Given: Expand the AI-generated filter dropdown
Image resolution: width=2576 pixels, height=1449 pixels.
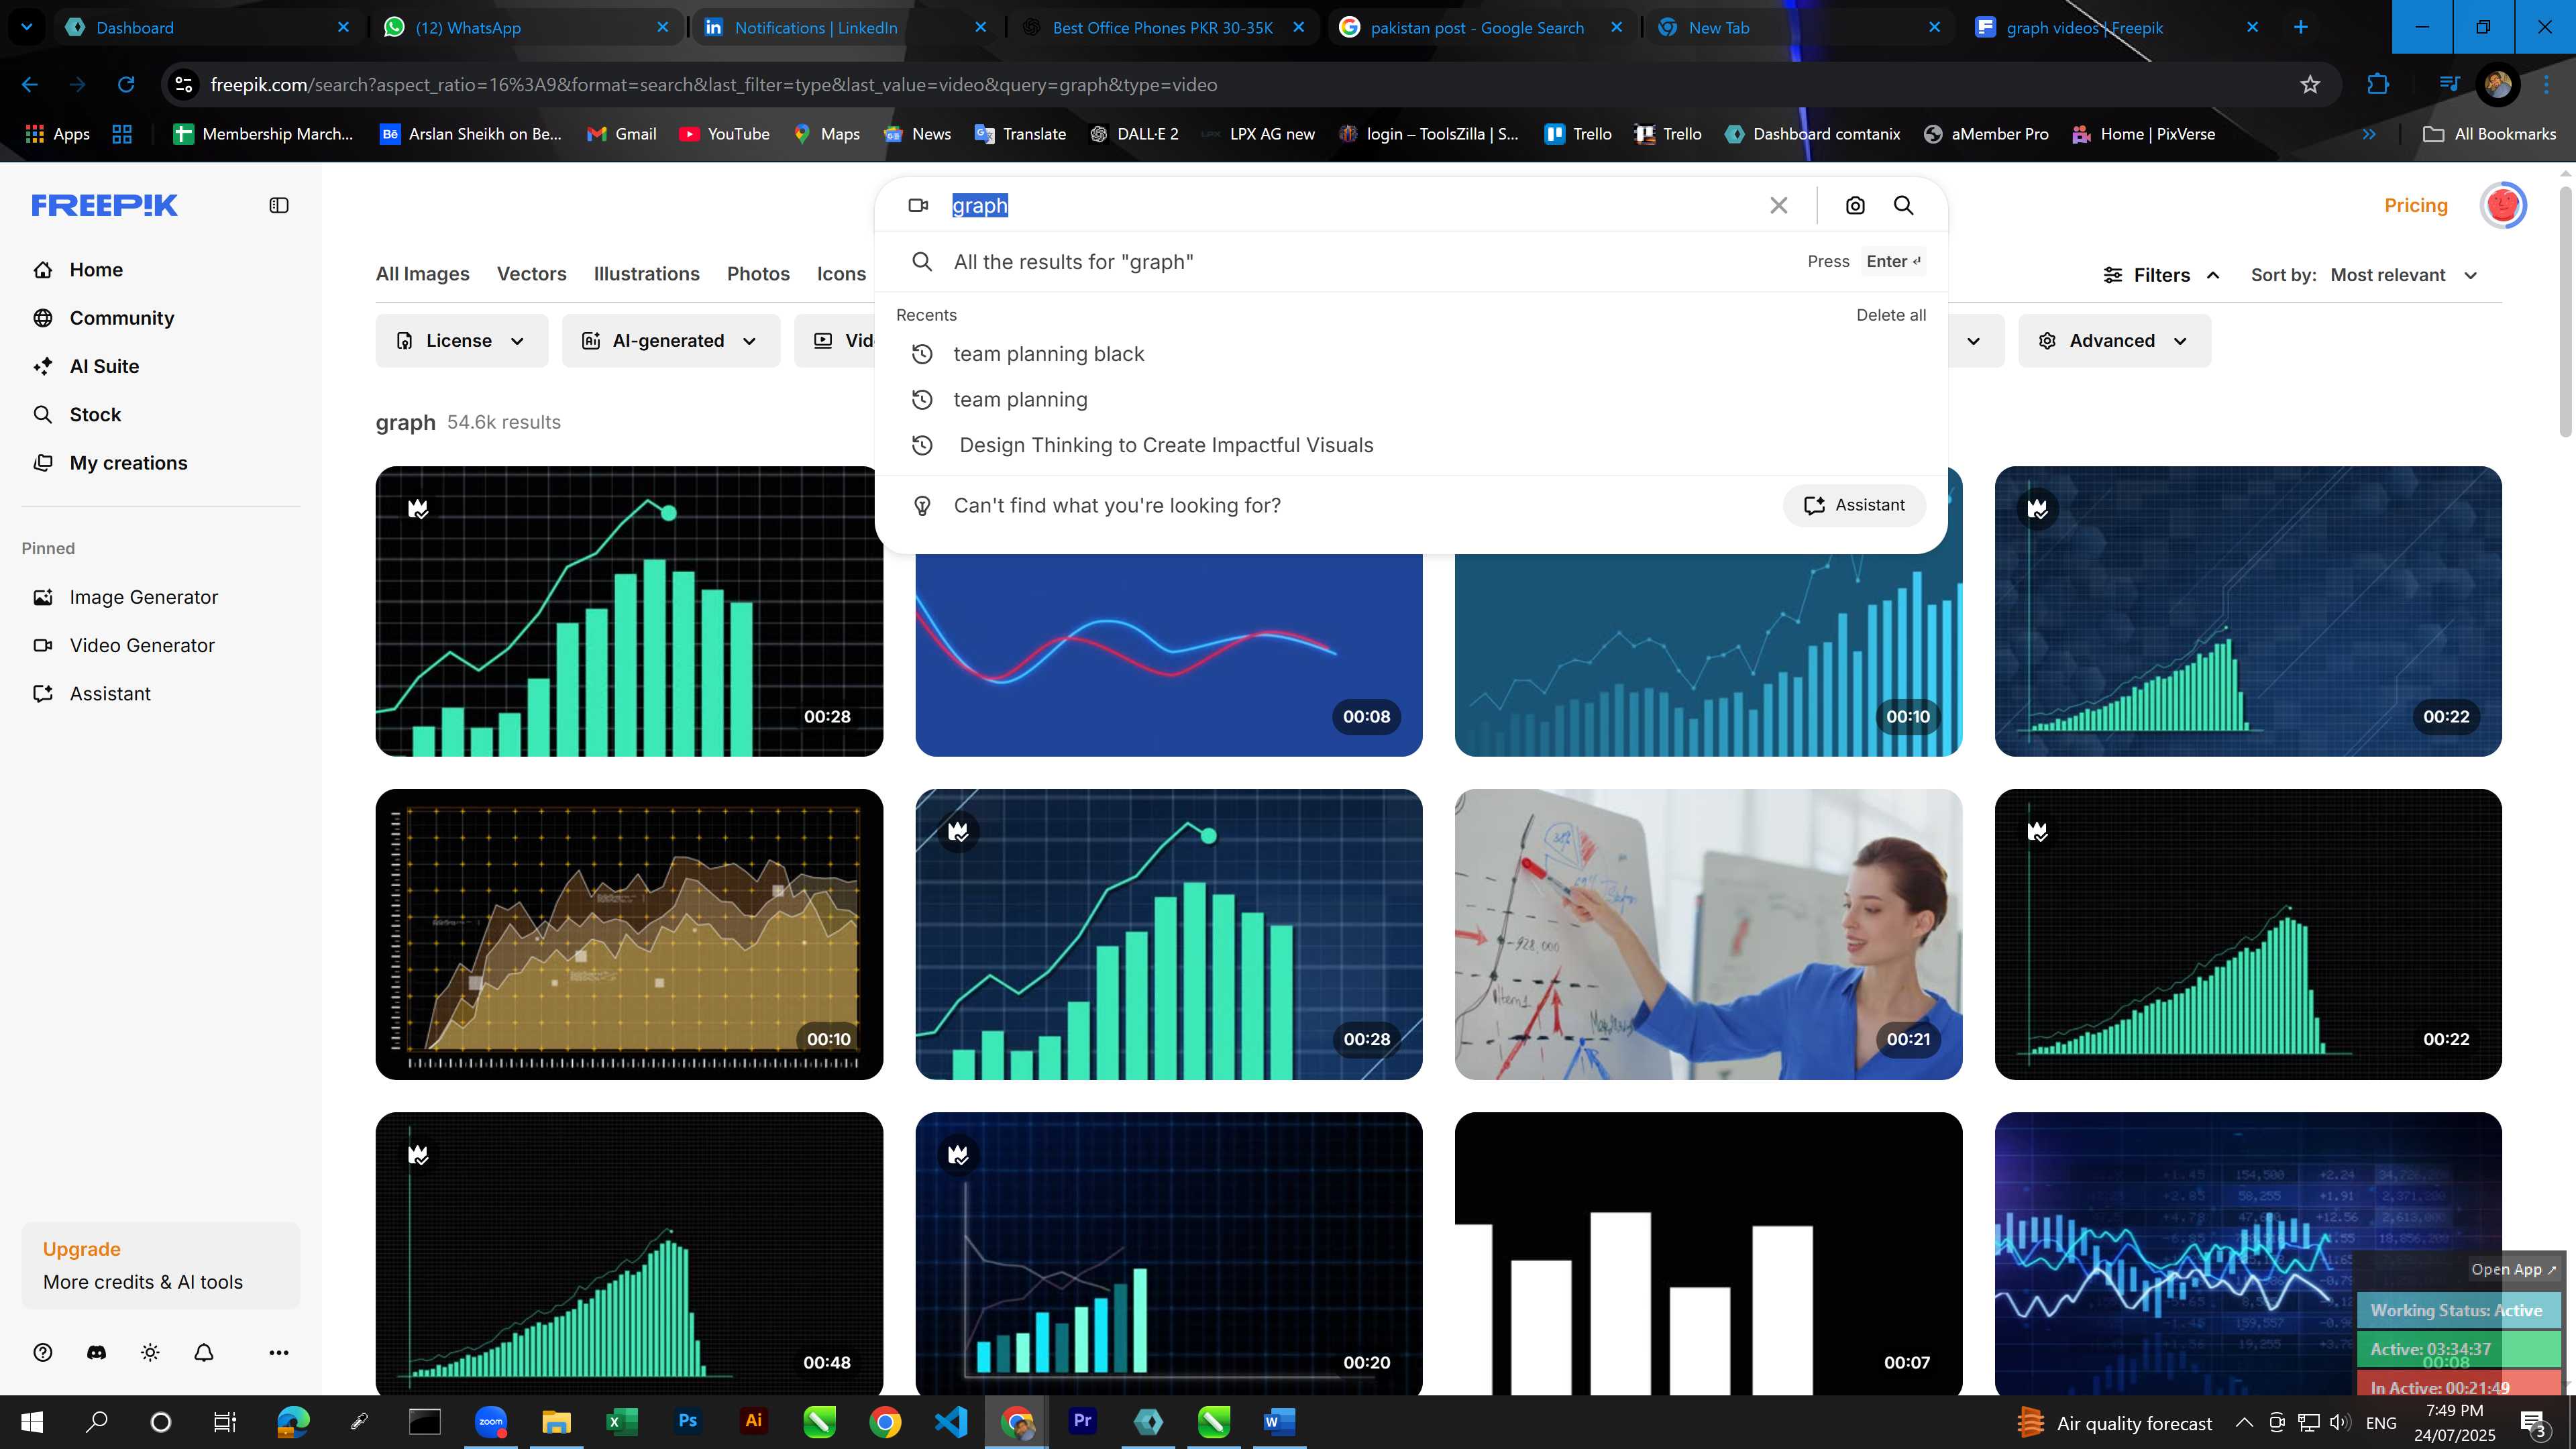Looking at the screenshot, I should pos(670,341).
